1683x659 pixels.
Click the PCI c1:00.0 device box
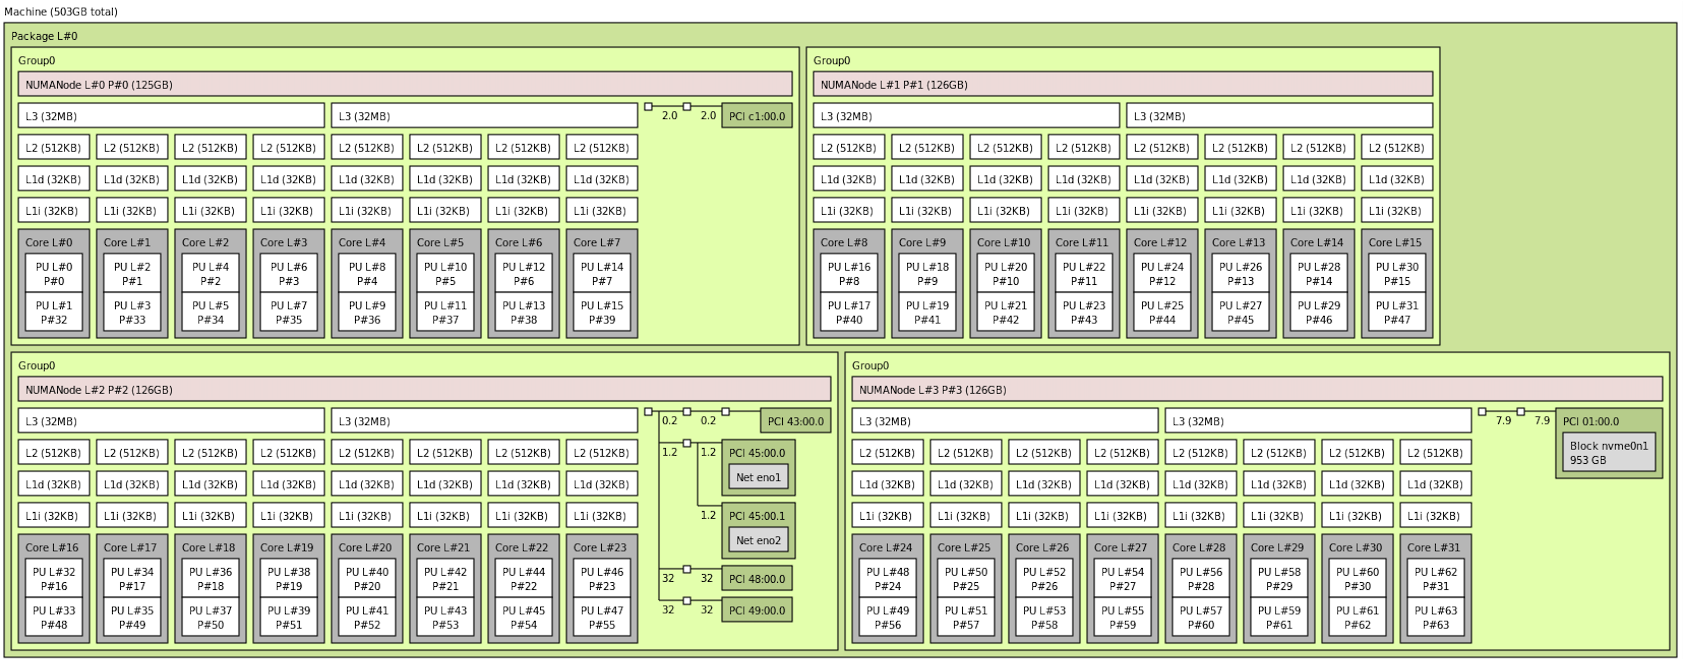[757, 116]
